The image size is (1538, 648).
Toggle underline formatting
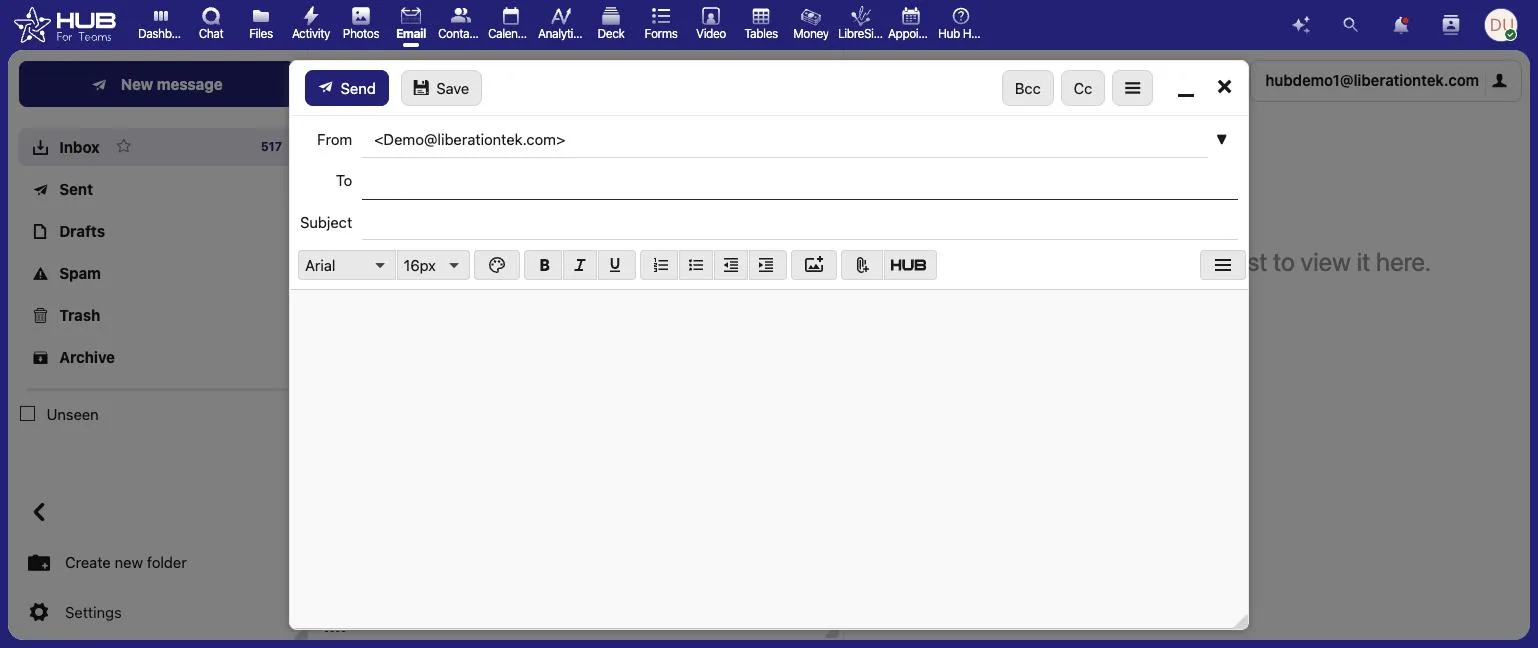pos(615,265)
